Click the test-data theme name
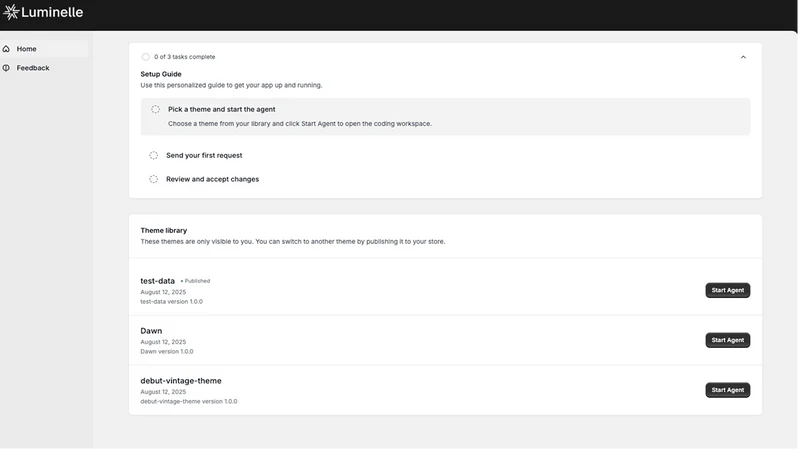Screen dimensions: 800x450 click(x=157, y=281)
